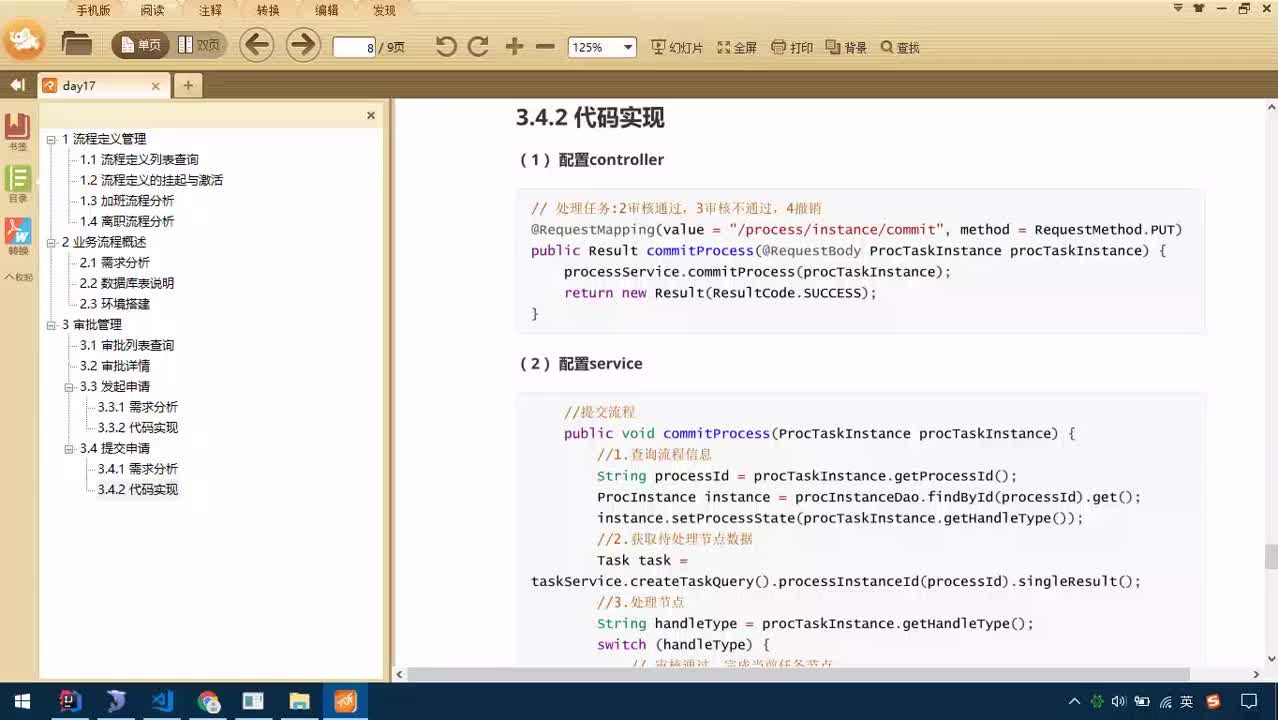Screen dimensions: 1278x720
Task: Open search (查找)
Action: pos(900,47)
